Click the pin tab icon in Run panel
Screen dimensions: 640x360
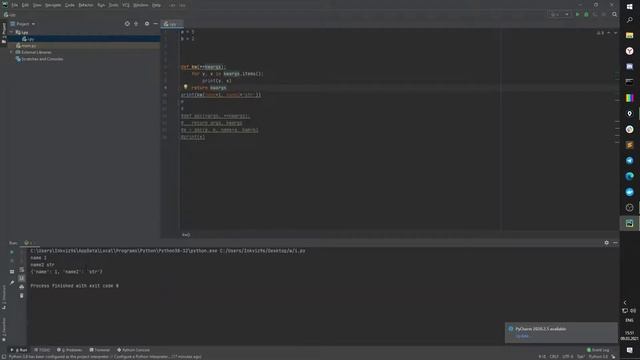12,282
